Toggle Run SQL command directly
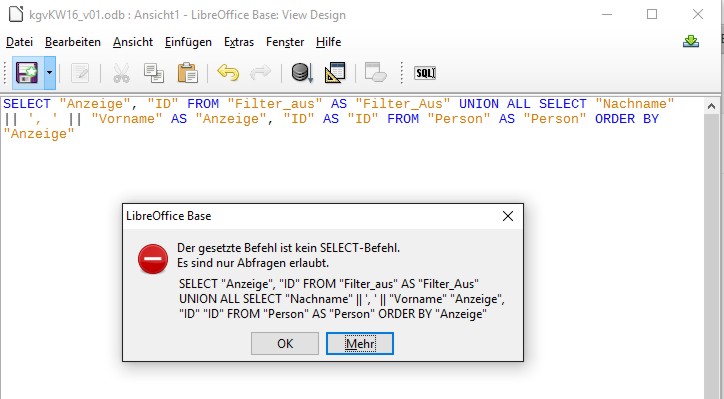Image resolution: width=724 pixels, height=399 pixels. click(425, 73)
